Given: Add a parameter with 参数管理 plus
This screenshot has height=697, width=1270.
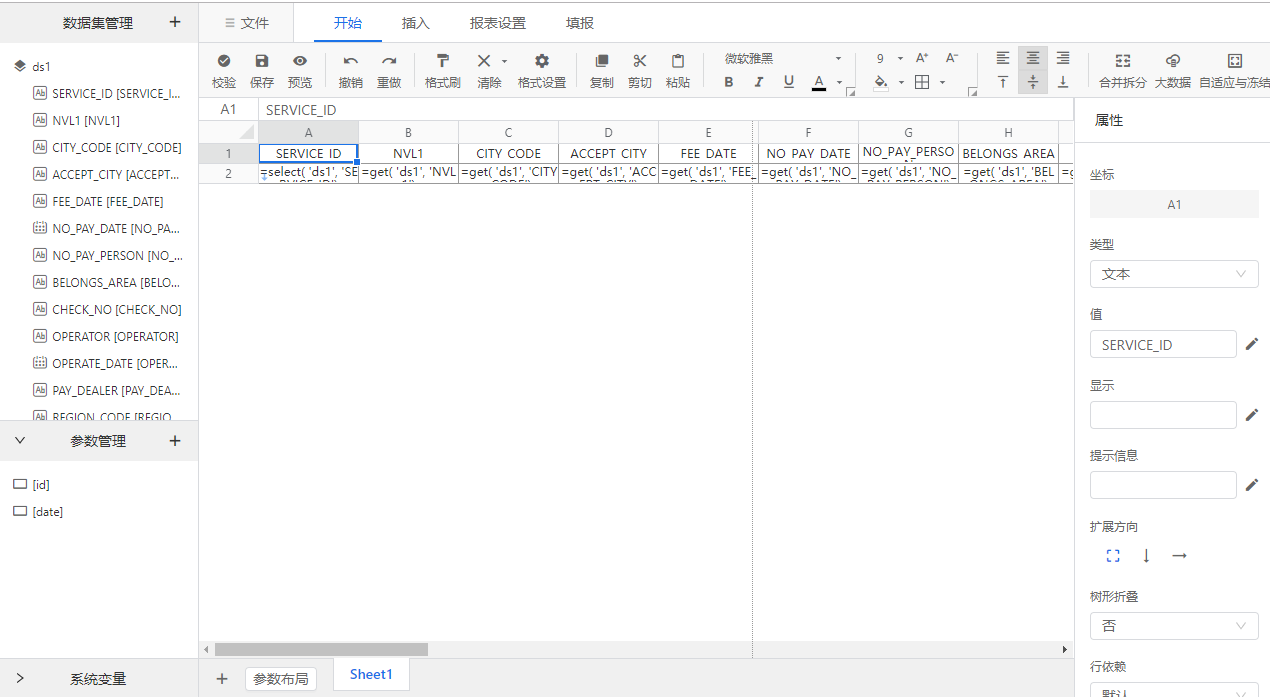Looking at the screenshot, I should (x=175, y=440).
